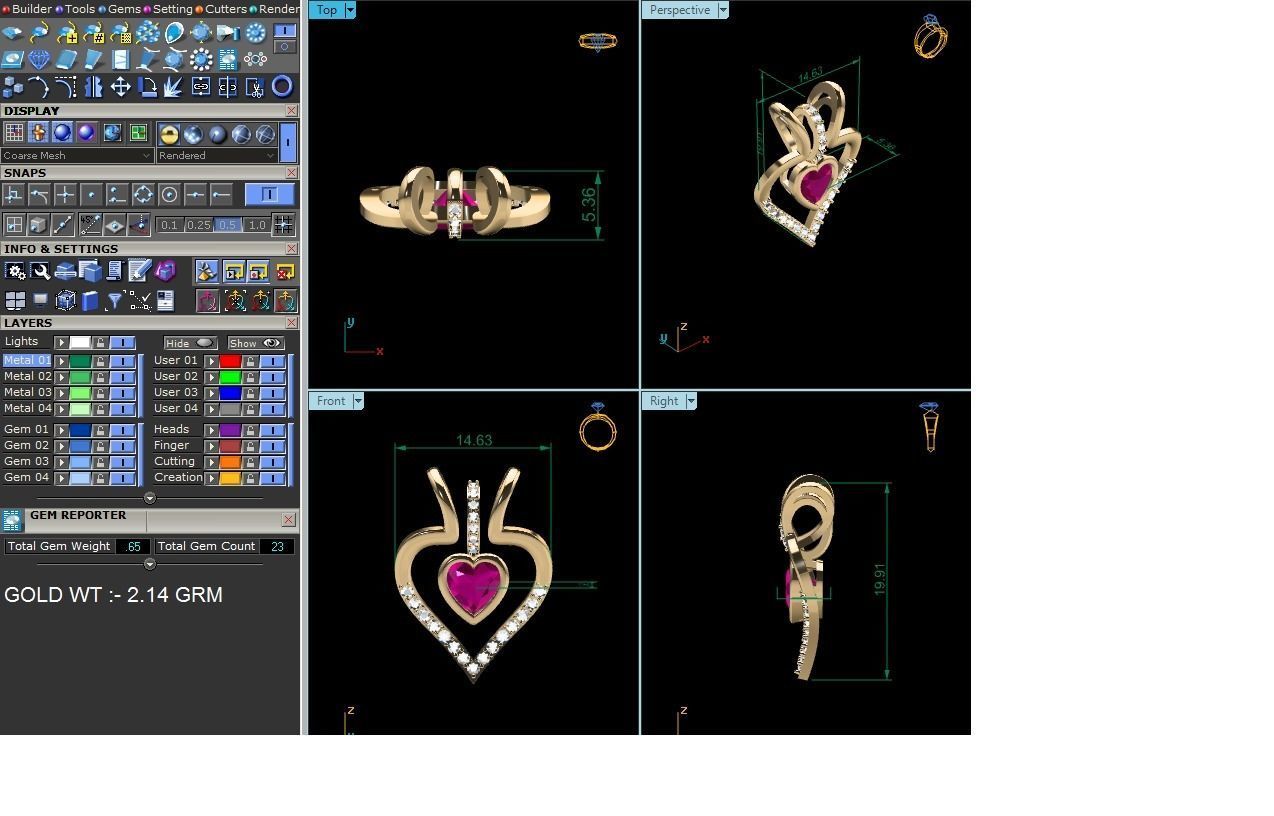The height and width of the screenshot is (816, 1274).
Task: Select the three cubes array tool
Action: pyautogui.click(x=13, y=88)
